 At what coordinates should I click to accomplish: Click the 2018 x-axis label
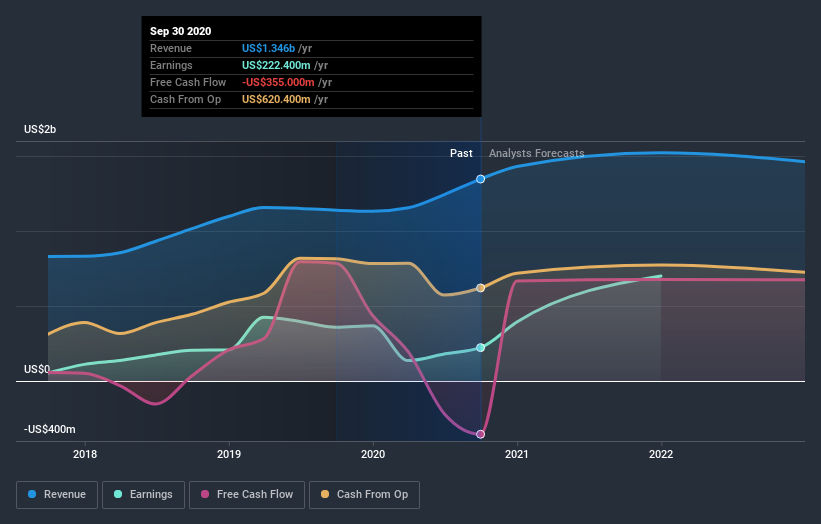[85, 454]
